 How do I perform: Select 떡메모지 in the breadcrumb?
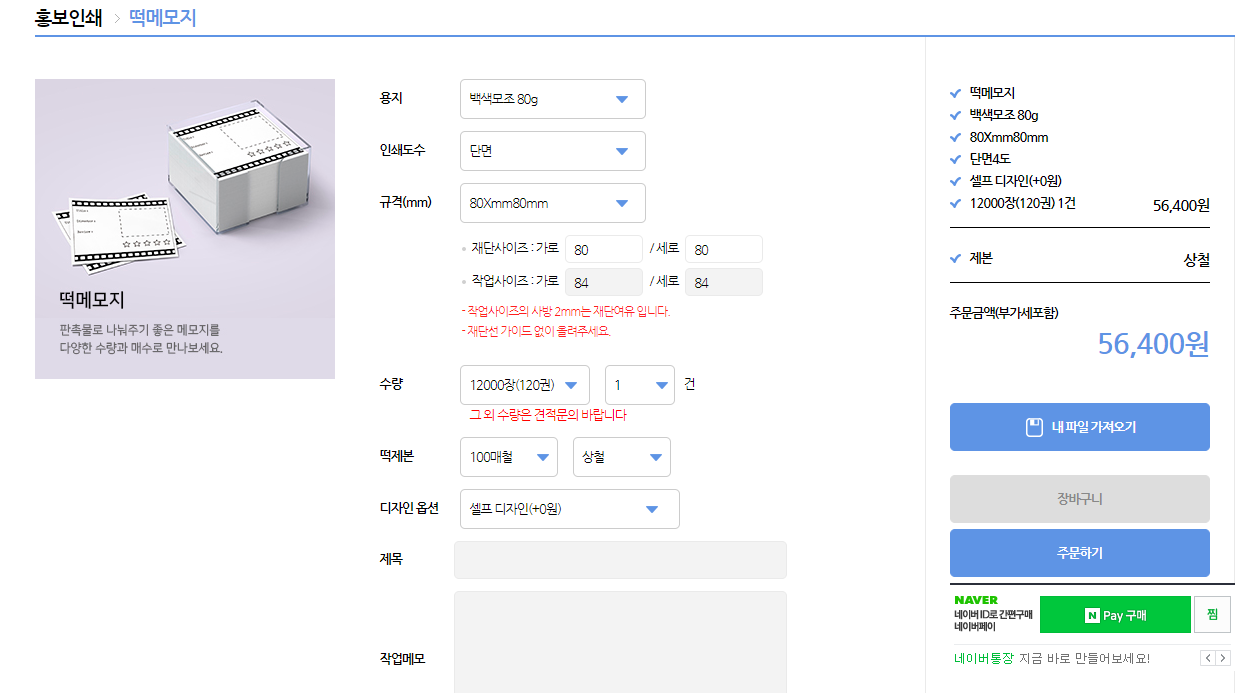pyautogui.click(x=162, y=17)
